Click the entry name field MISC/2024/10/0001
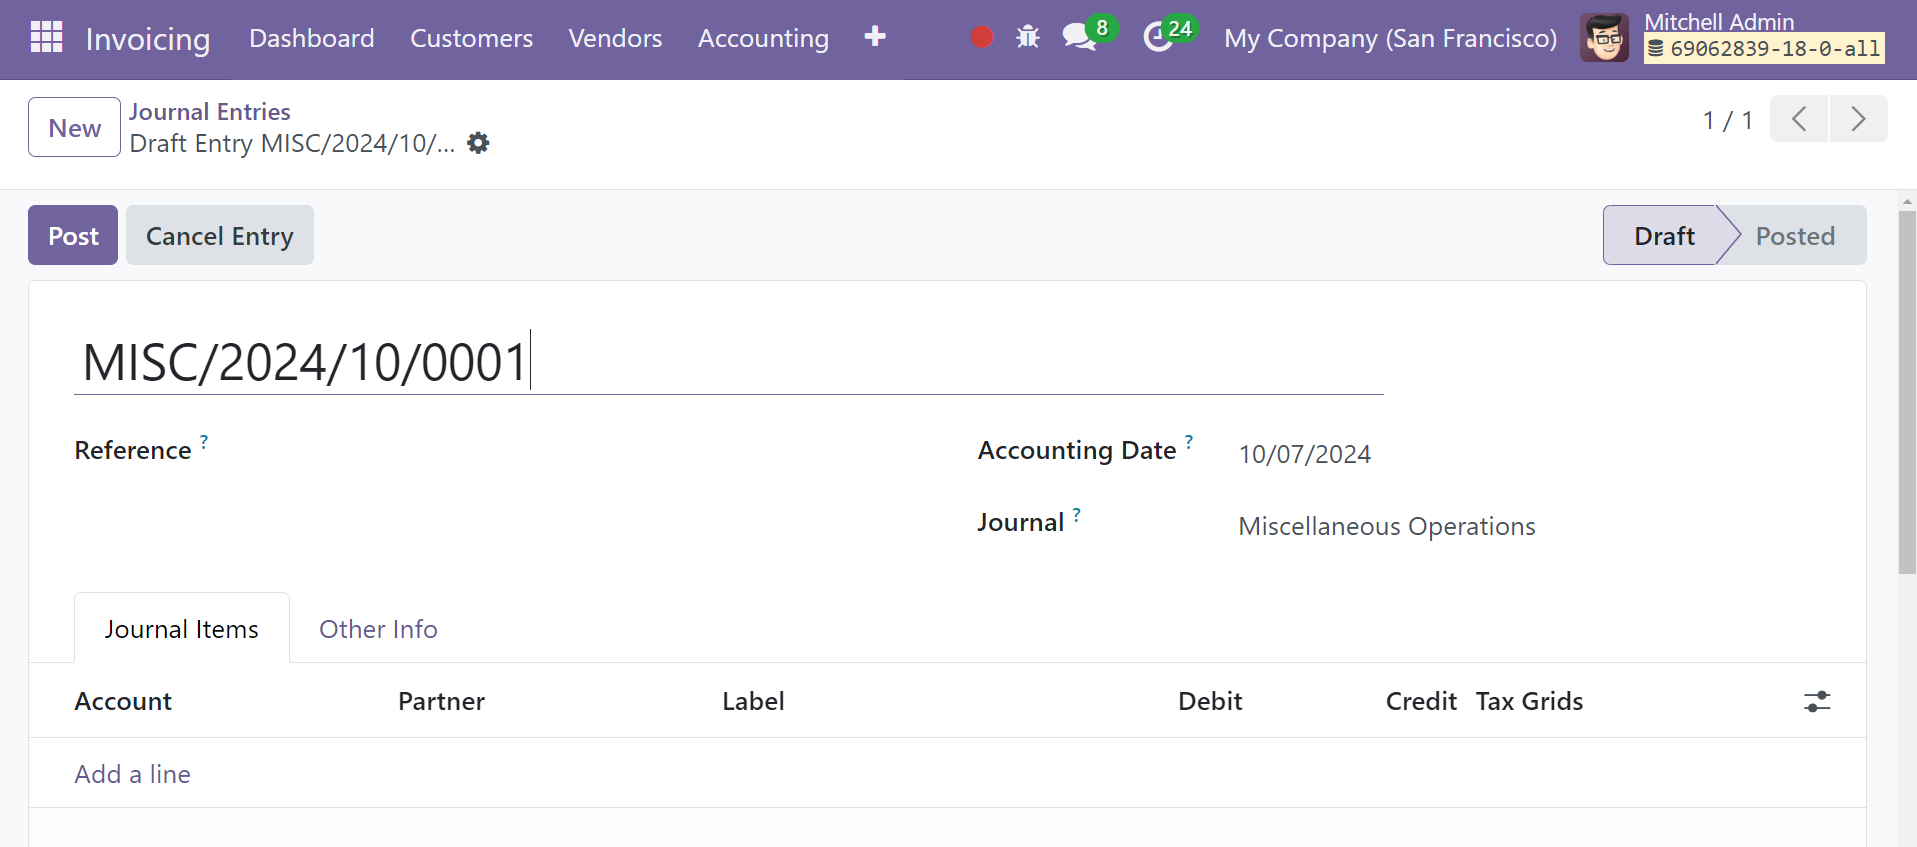The height and width of the screenshot is (847, 1917). 729,362
